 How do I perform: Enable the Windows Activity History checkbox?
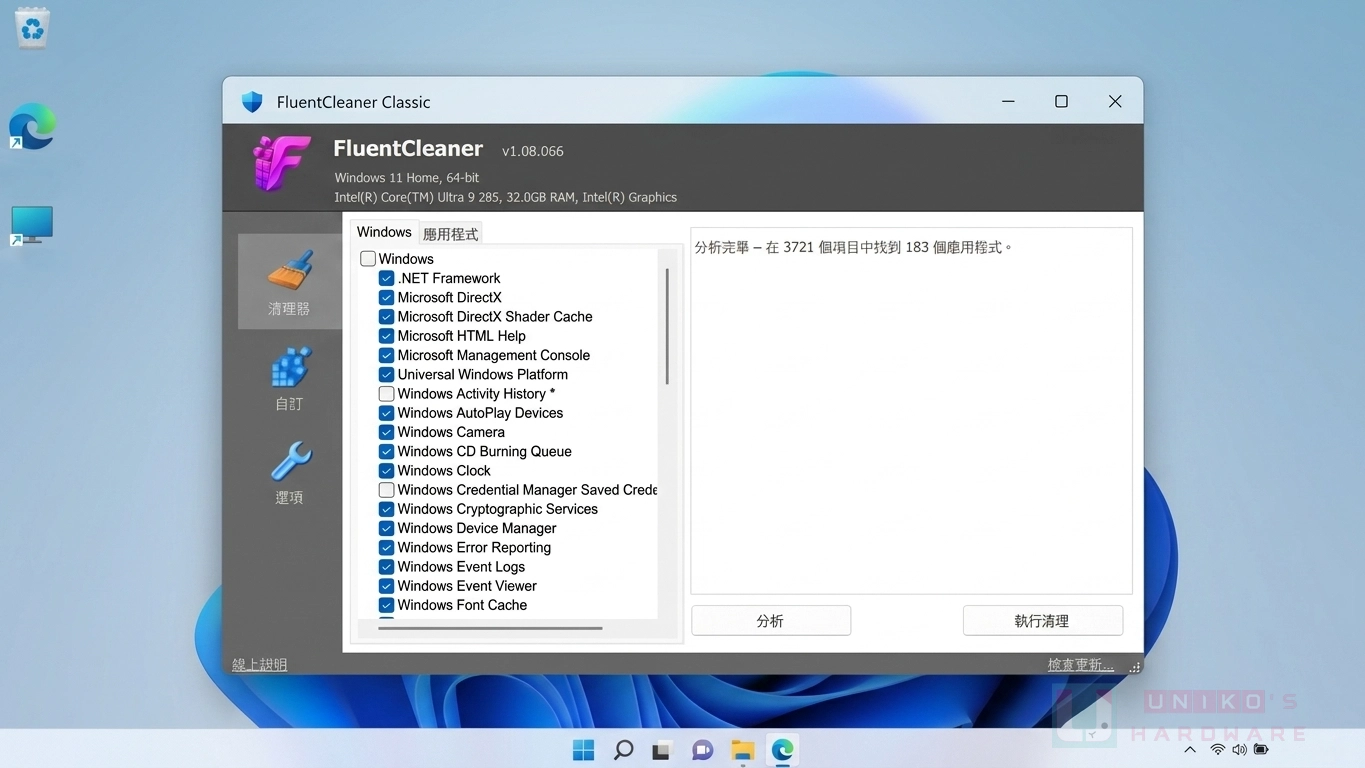click(x=386, y=394)
